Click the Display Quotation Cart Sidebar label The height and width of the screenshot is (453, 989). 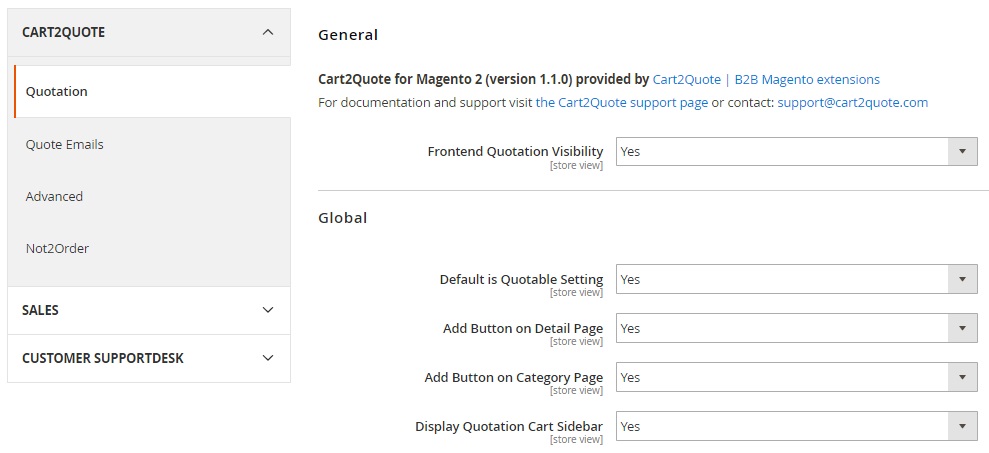tap(509, 426)
